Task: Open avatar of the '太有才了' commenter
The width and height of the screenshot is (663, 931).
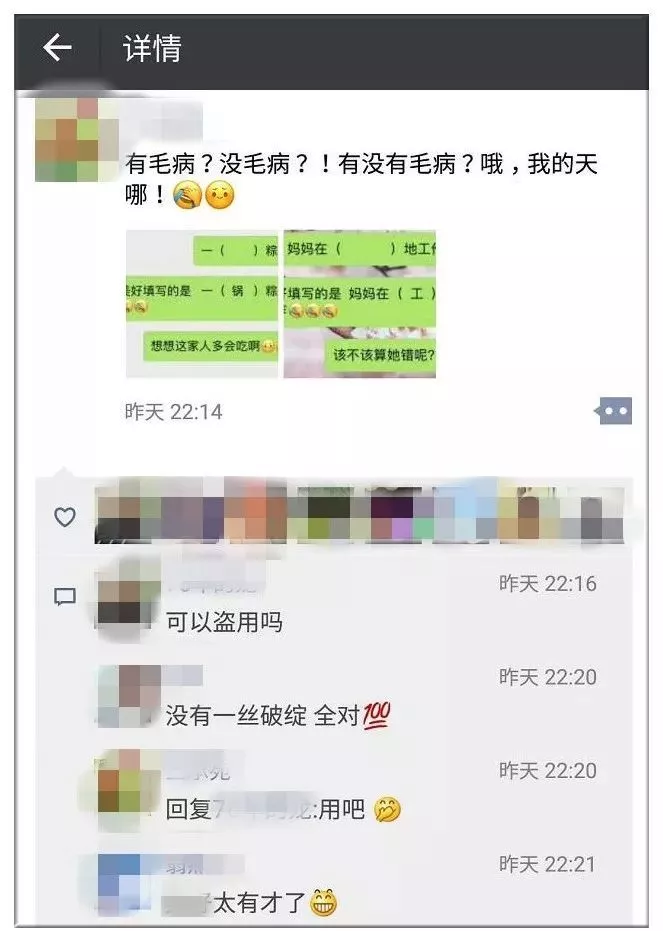Action: [117, 885]
